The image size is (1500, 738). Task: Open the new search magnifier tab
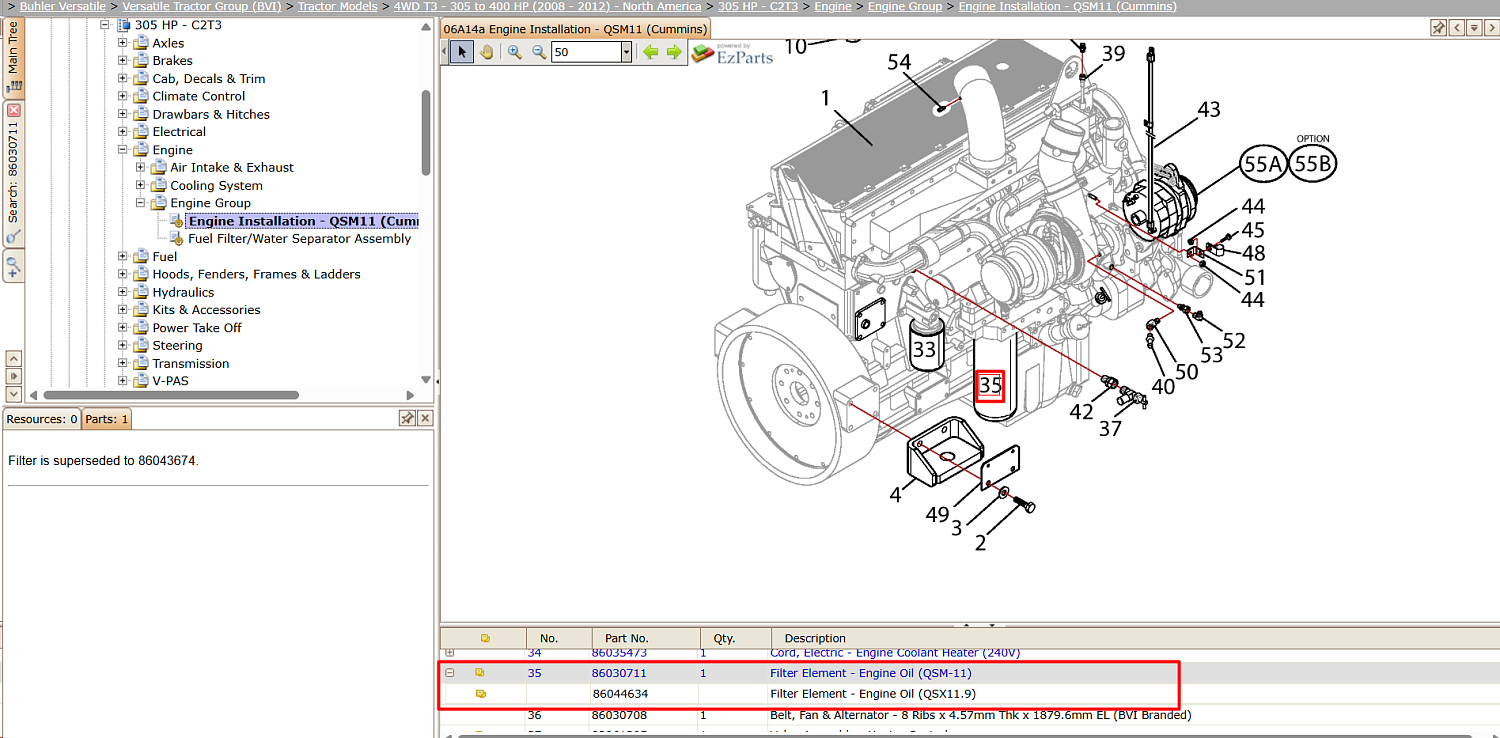coord(13,267)
